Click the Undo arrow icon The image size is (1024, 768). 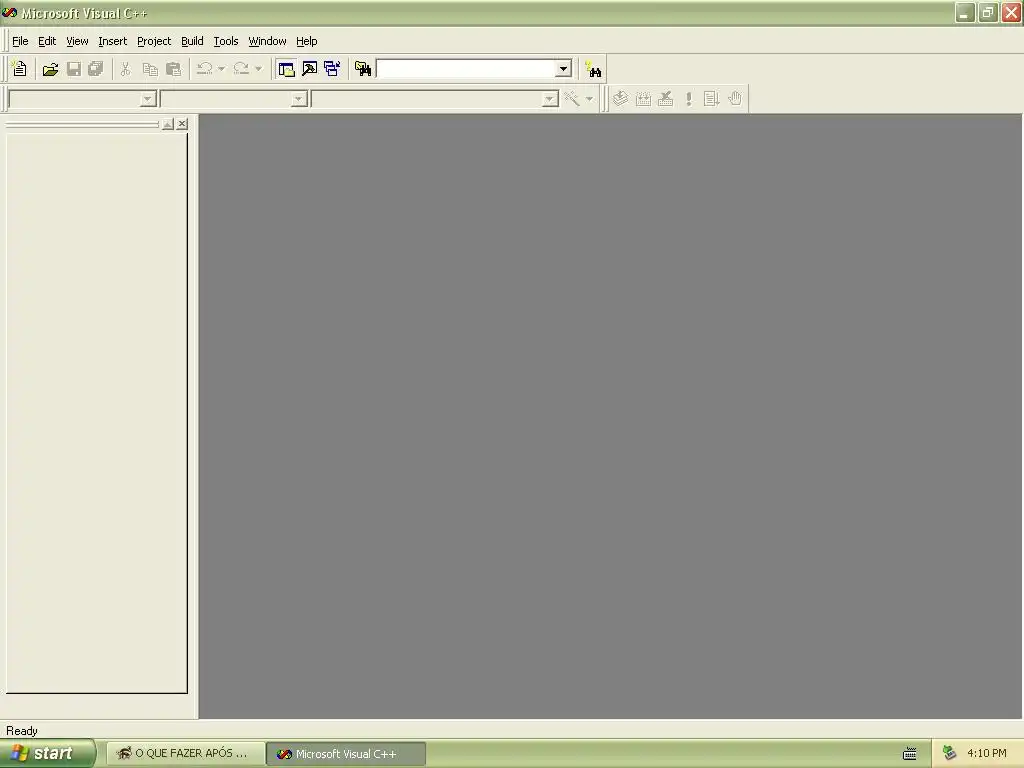[204, 69]
